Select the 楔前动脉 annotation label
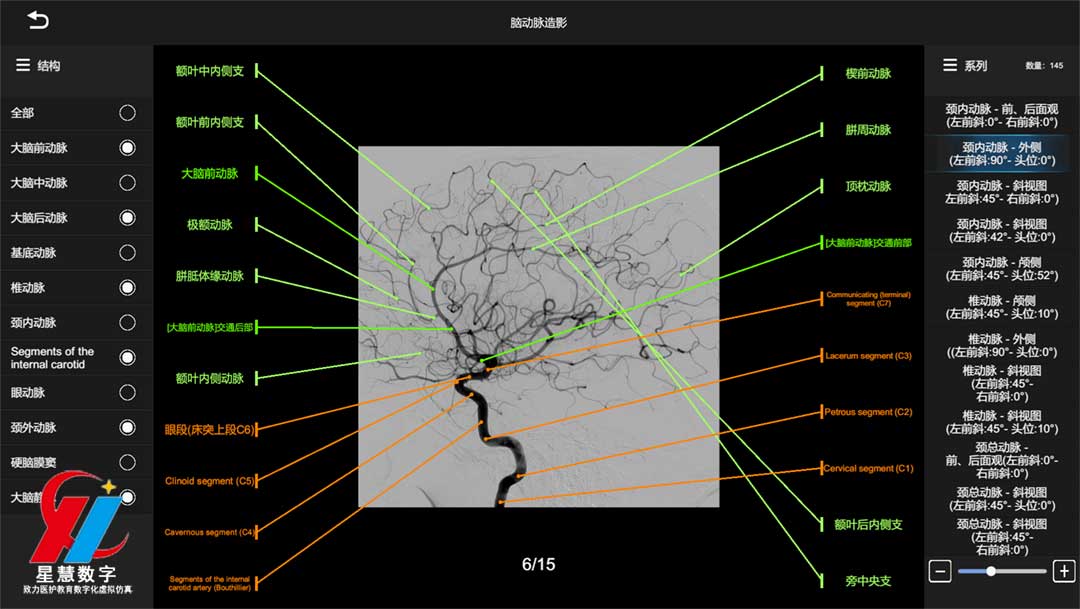 pos(868,74)
